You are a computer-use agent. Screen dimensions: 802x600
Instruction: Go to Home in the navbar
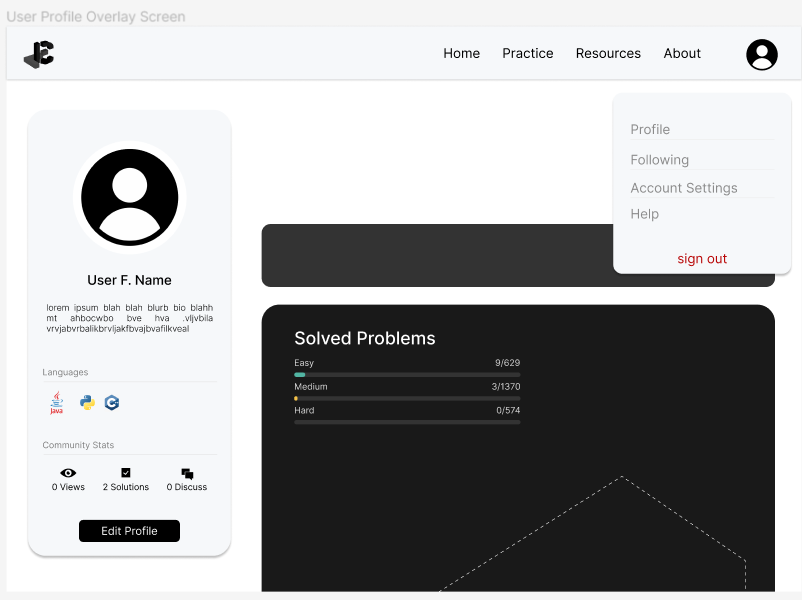[461, 53]
